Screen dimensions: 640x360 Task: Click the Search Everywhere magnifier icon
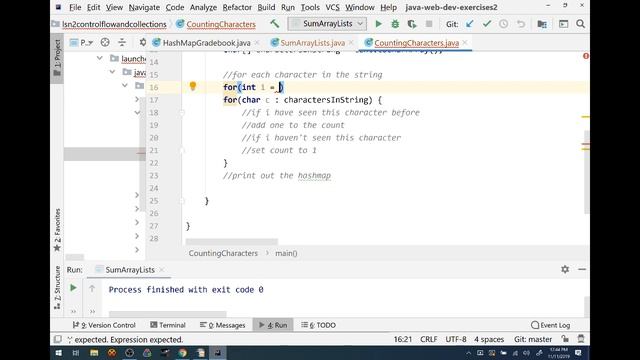[580, 24]
